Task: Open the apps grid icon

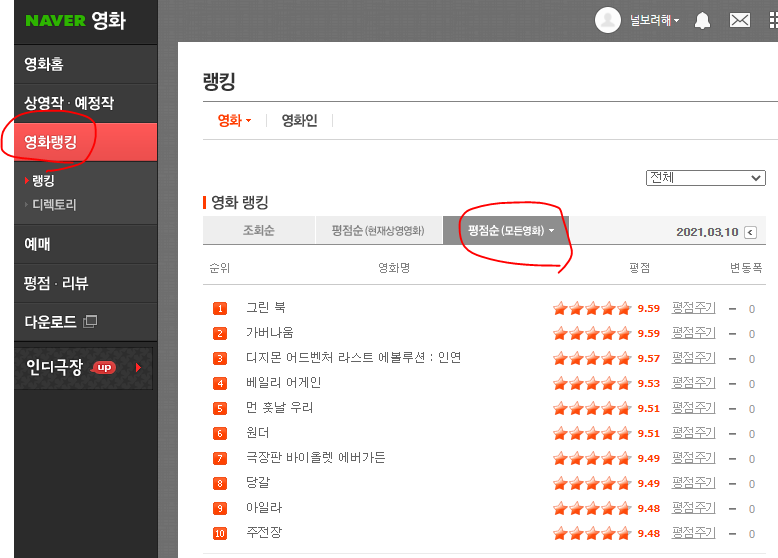Action: coord(774,20)
